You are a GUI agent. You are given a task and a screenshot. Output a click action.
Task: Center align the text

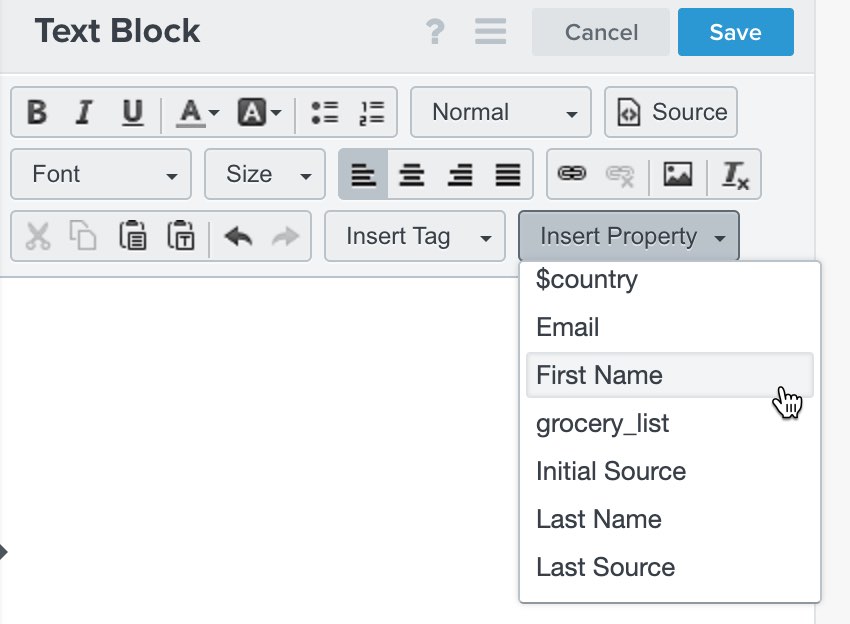tap(411, 174)
